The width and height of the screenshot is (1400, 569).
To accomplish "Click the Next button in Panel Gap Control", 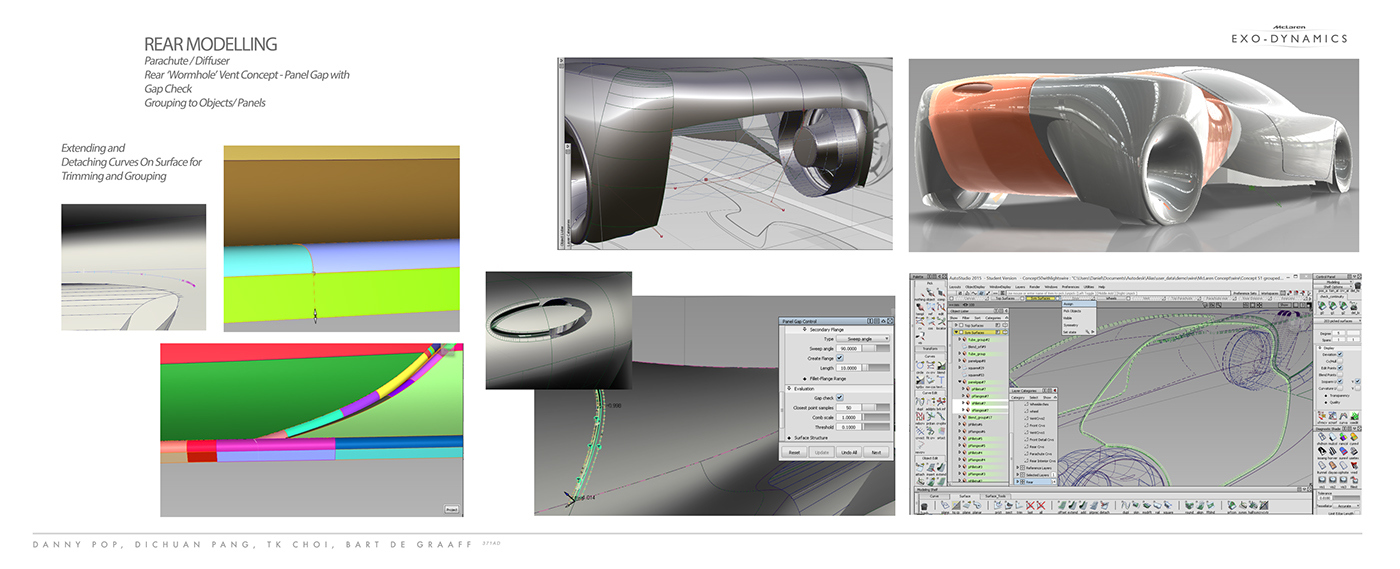I will coord(876,453).
